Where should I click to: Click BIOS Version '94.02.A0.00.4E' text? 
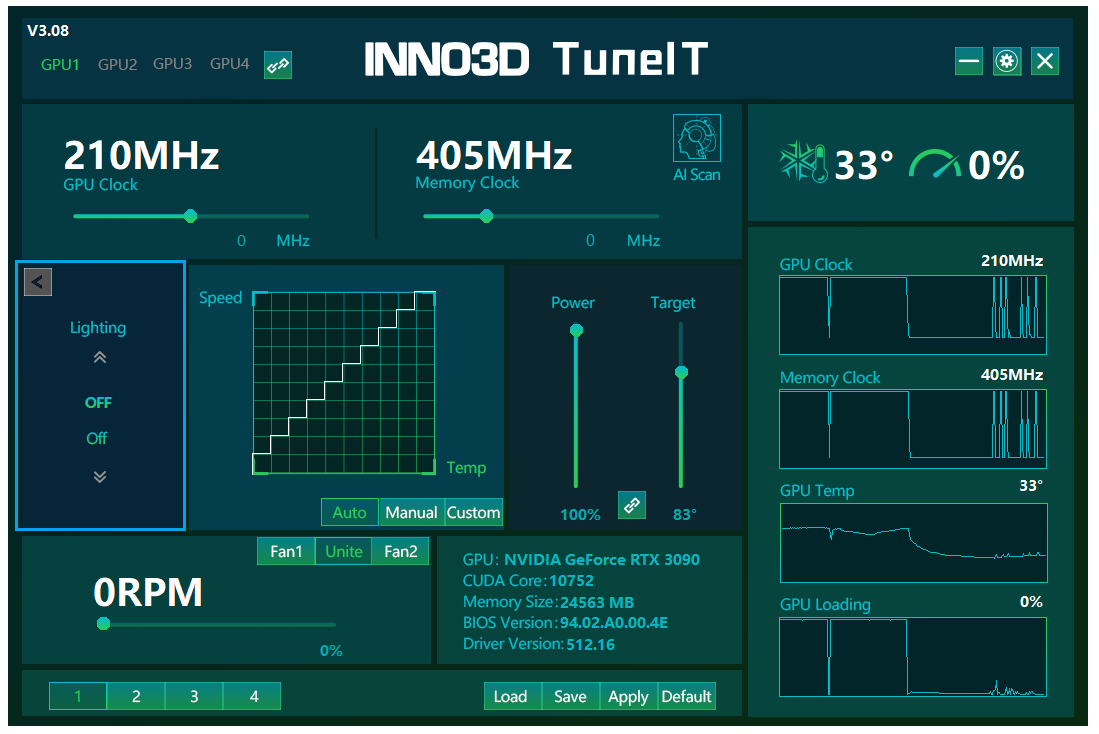tap(614, 623)
